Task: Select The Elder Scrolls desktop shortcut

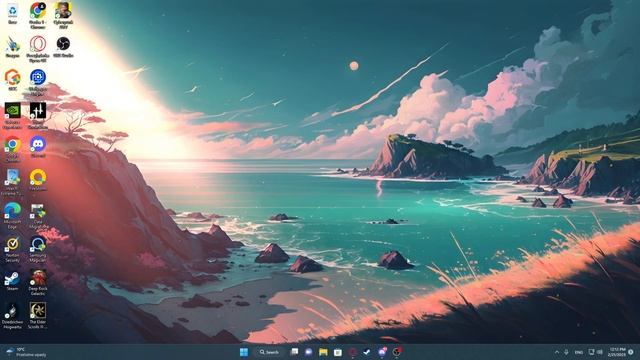Action: (38, 316)
